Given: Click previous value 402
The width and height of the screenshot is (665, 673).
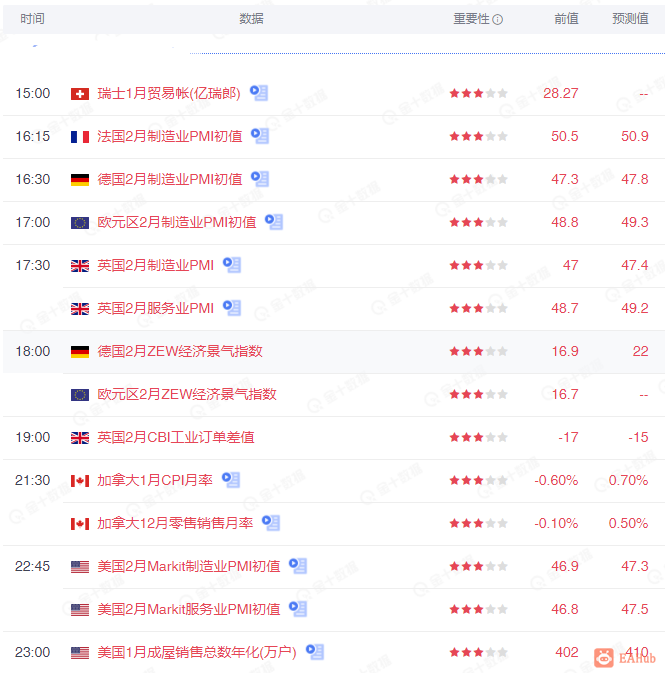Looking at the screenshot, I should tap(567, 652).
